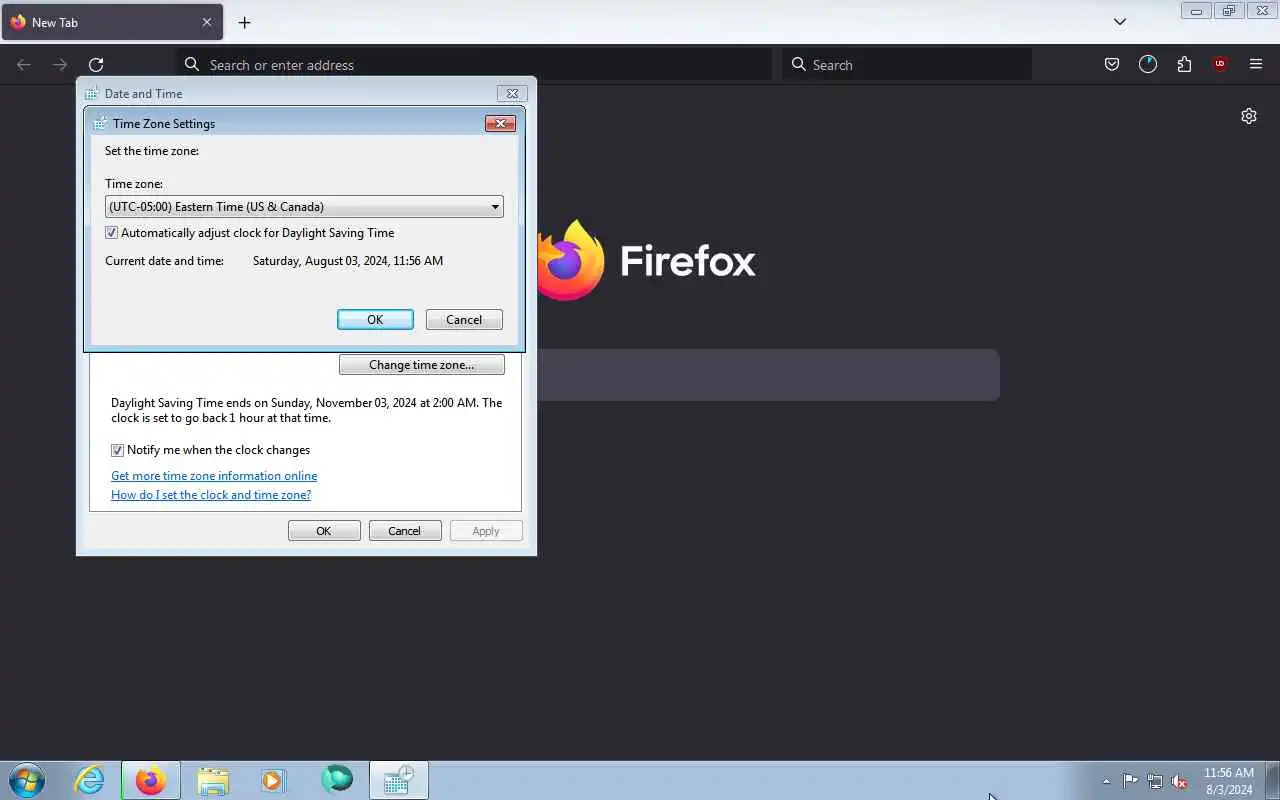The width and height of the screenshot is (1280, 800).
Task: Open the list all tabs chevron
Action: click(x=1120, y=22)
